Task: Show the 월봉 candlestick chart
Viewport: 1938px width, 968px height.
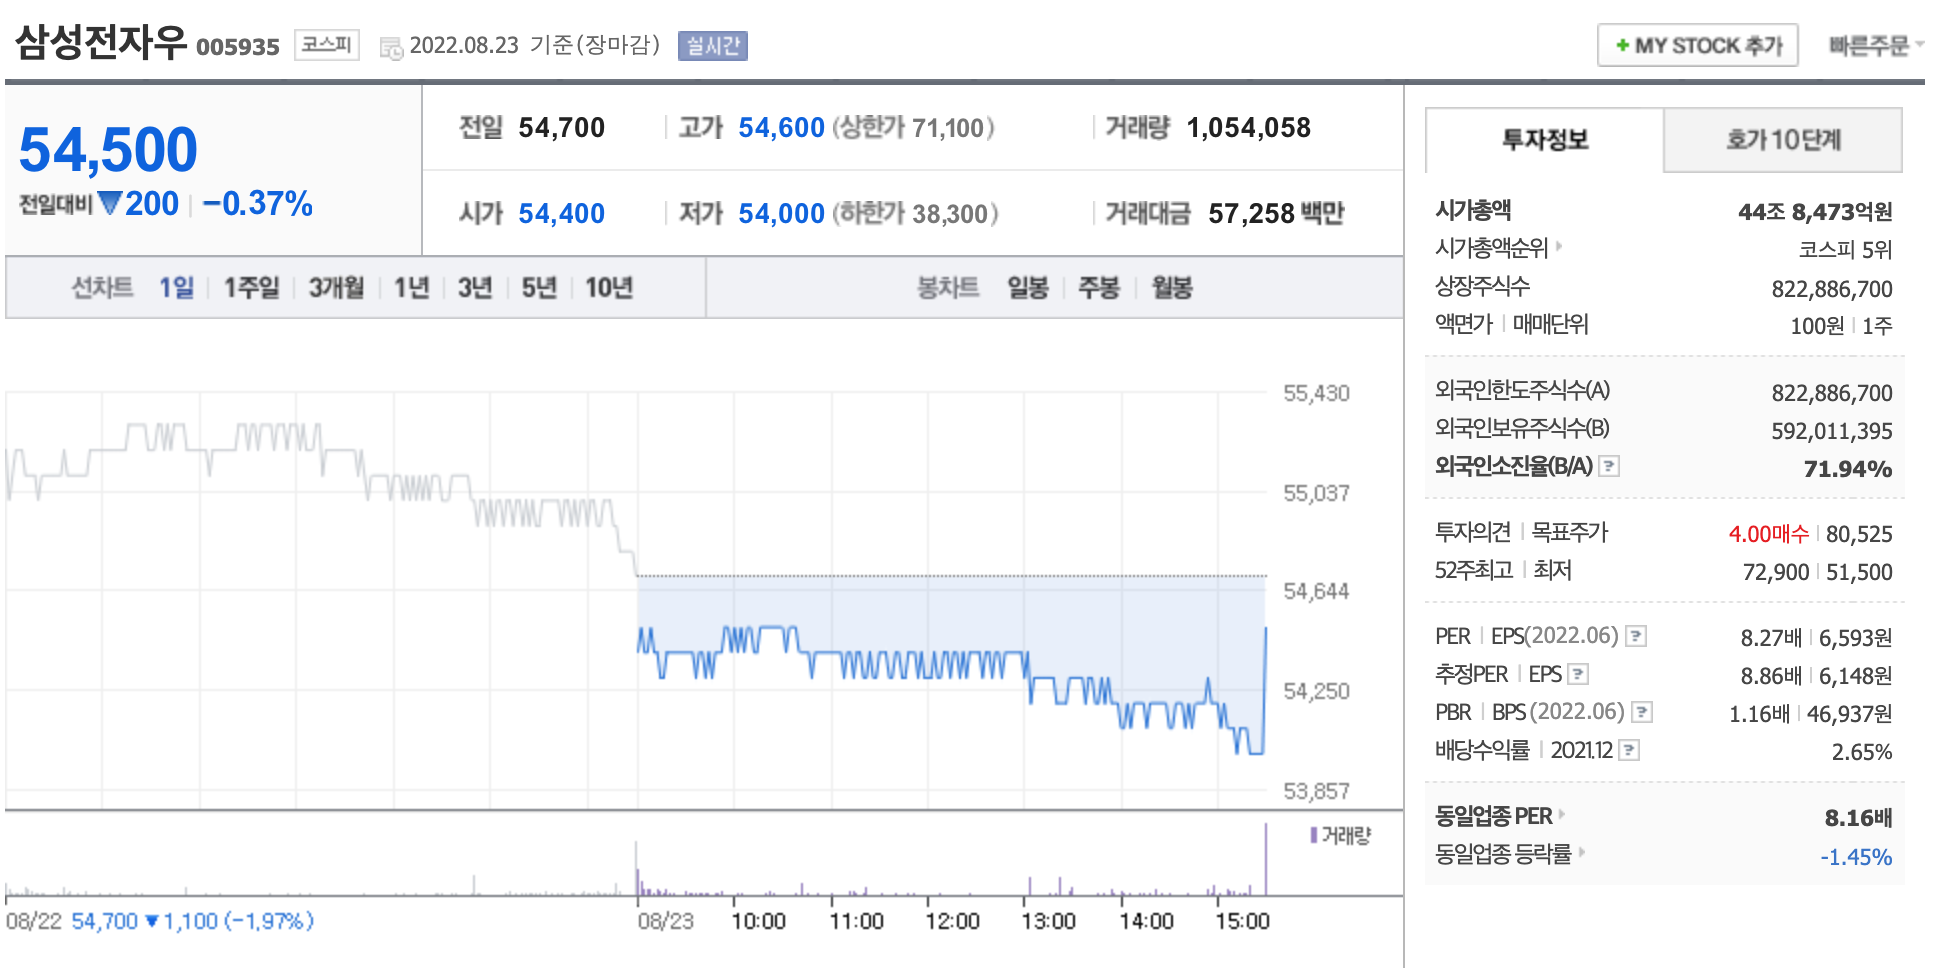Action: click(x=1172, y=288)
